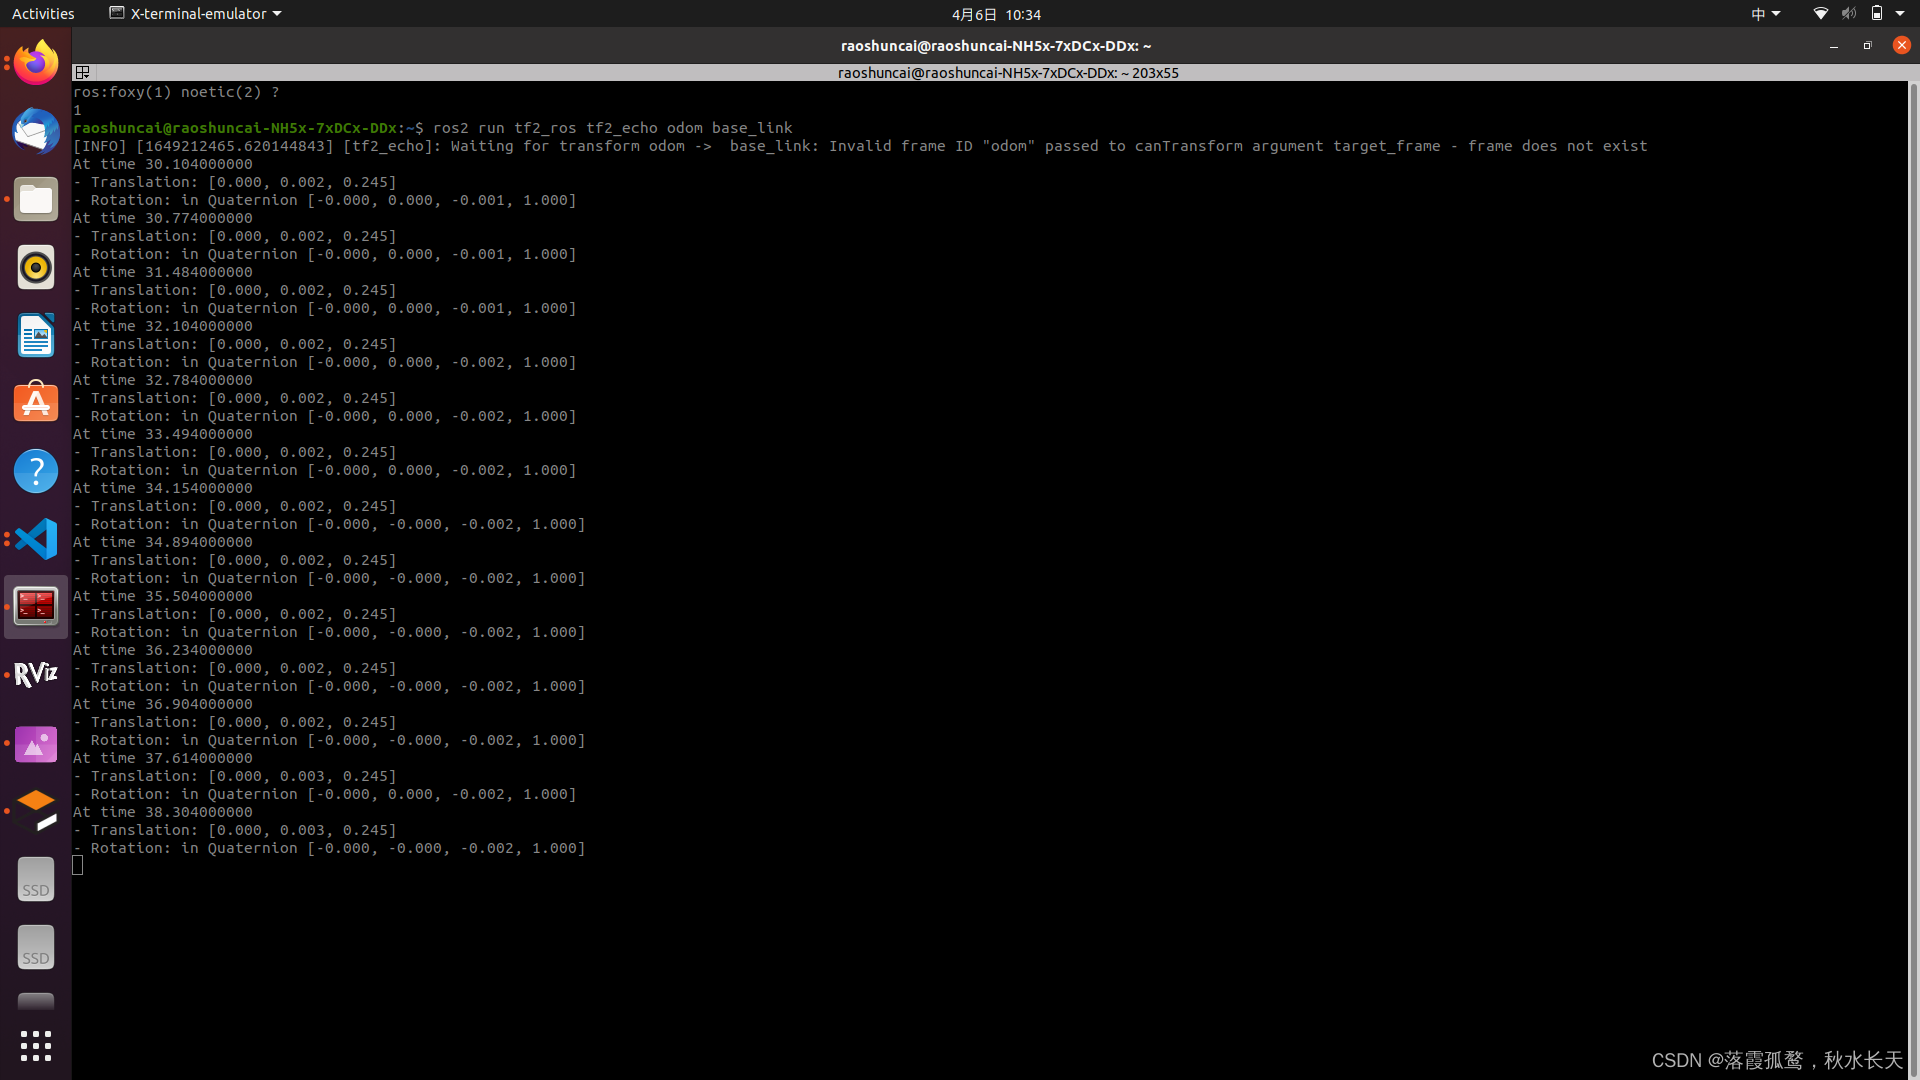Screen dimensions: 1920x1080
Task: Open the input method language dropdown
Action: [x=1765, y=14]
